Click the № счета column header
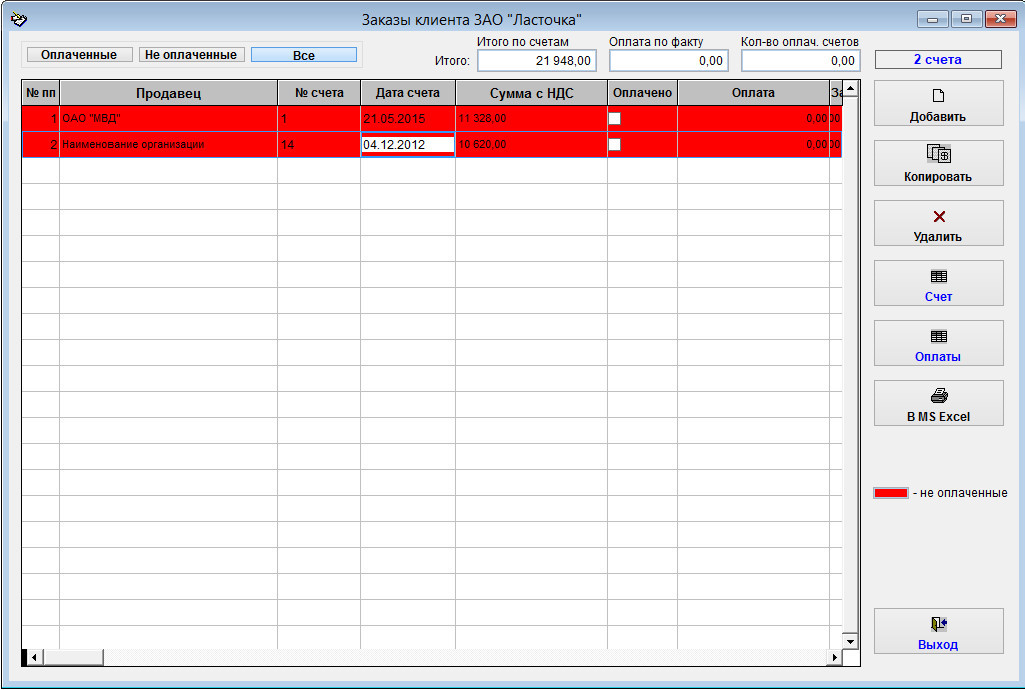The height and width of the screenshot is (690, 1025). point(319,93)
